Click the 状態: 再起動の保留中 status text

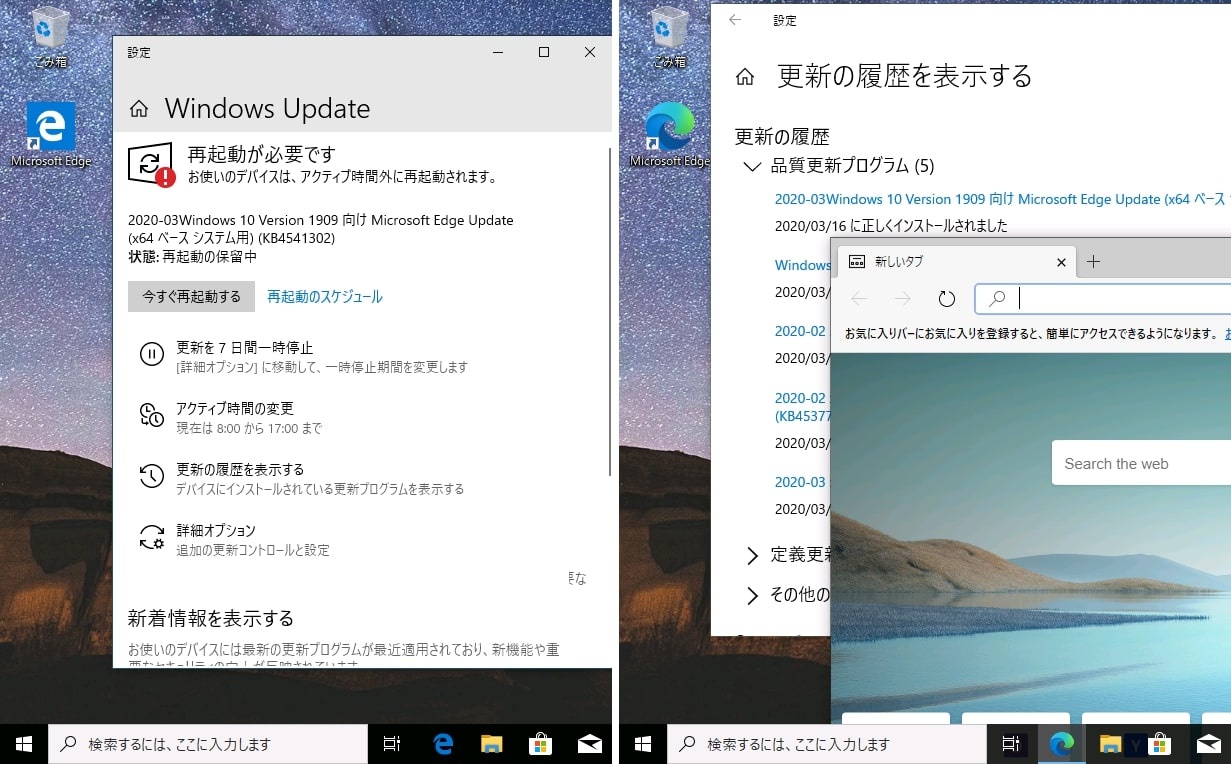[193, 257]
